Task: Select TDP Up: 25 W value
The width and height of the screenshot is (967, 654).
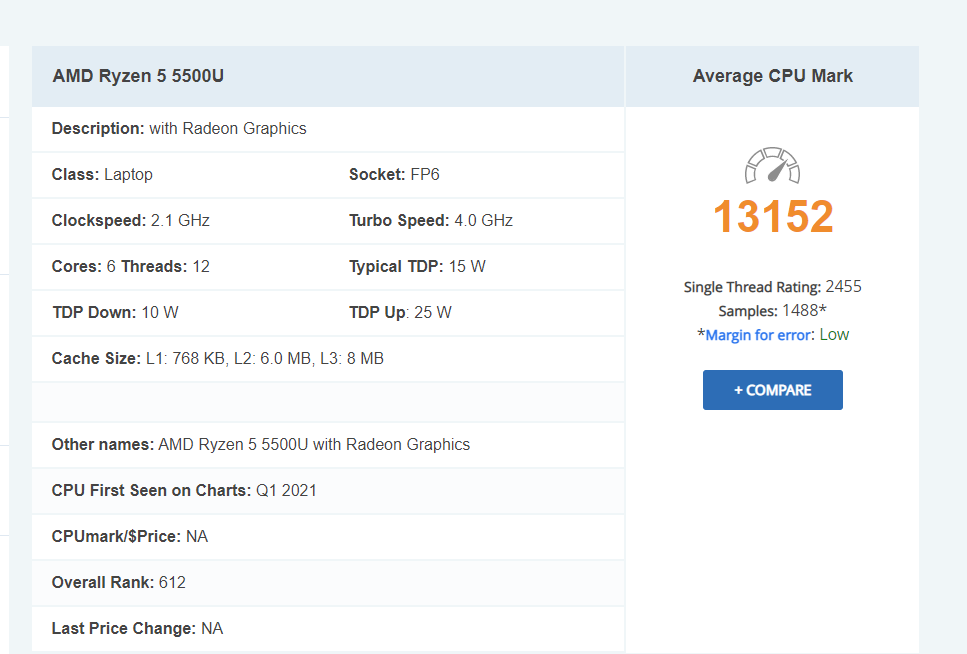Action: click(400, 312)
